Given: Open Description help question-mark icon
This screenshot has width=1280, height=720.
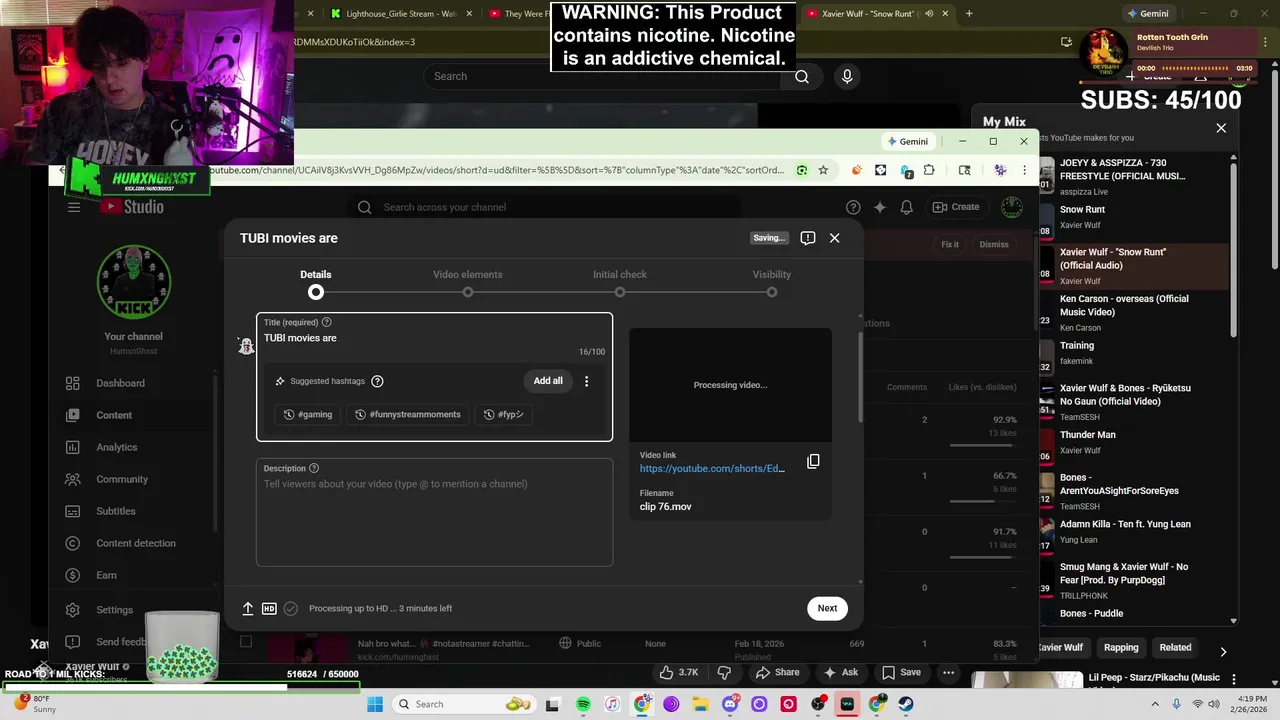Looking at the screenshot, I should tap(314, 468).
